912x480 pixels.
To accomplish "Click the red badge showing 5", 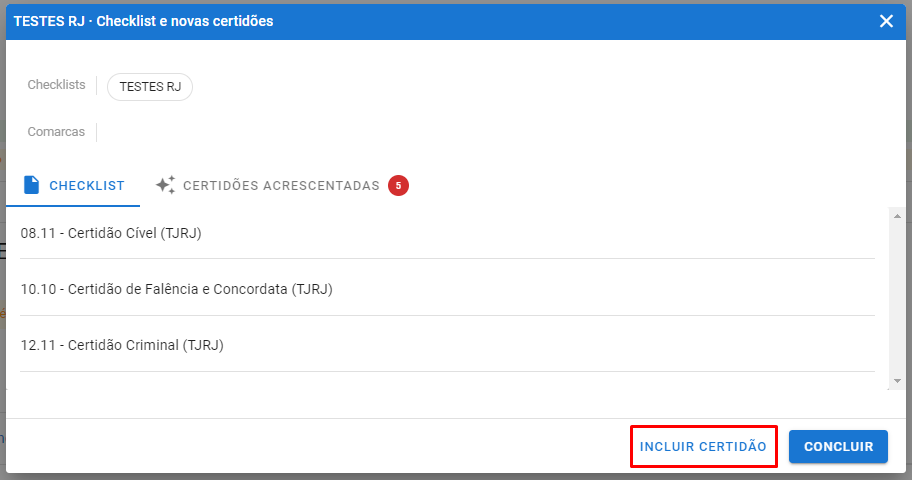I will click(398, 185).
